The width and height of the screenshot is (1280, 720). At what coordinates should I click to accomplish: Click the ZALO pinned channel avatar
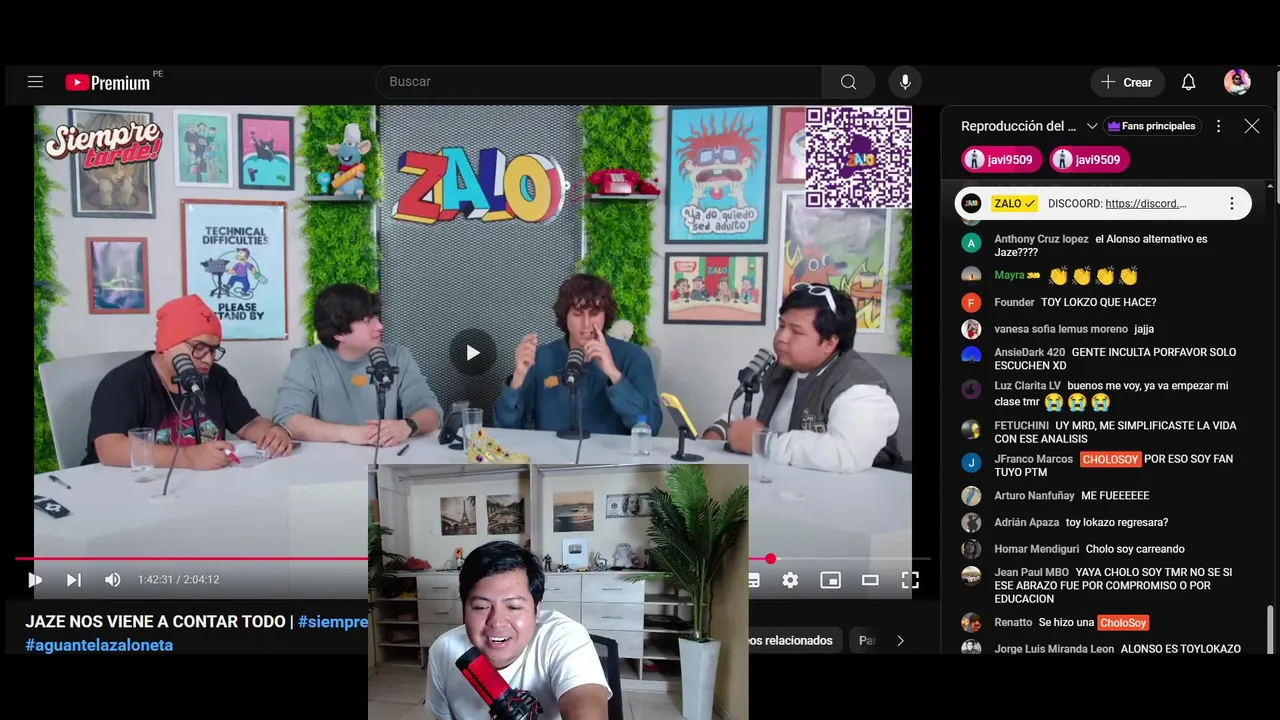click(x=971, y=203)
